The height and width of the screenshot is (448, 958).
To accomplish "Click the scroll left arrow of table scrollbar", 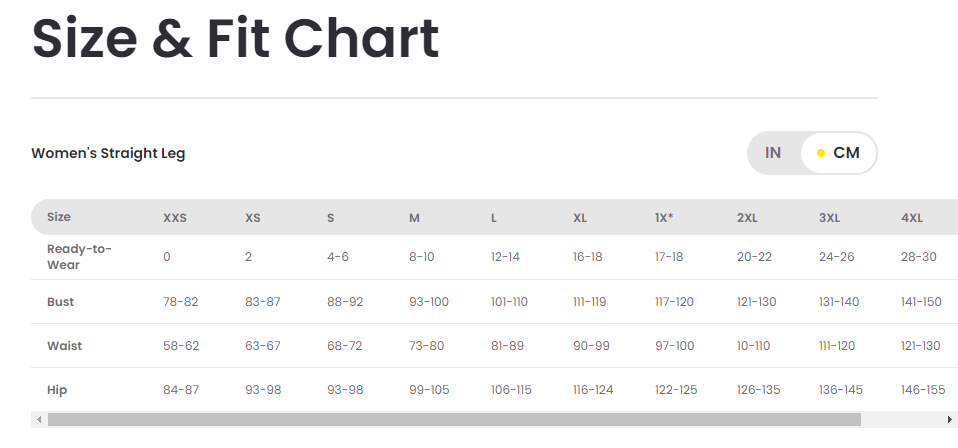I will point(39,419).
